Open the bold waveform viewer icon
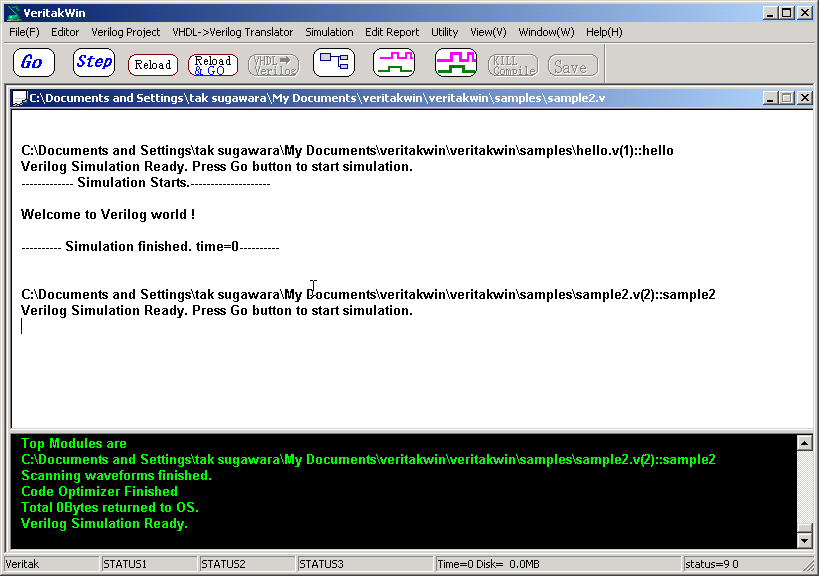The height and width of the screenshot is (576, 819). point(455,63)
